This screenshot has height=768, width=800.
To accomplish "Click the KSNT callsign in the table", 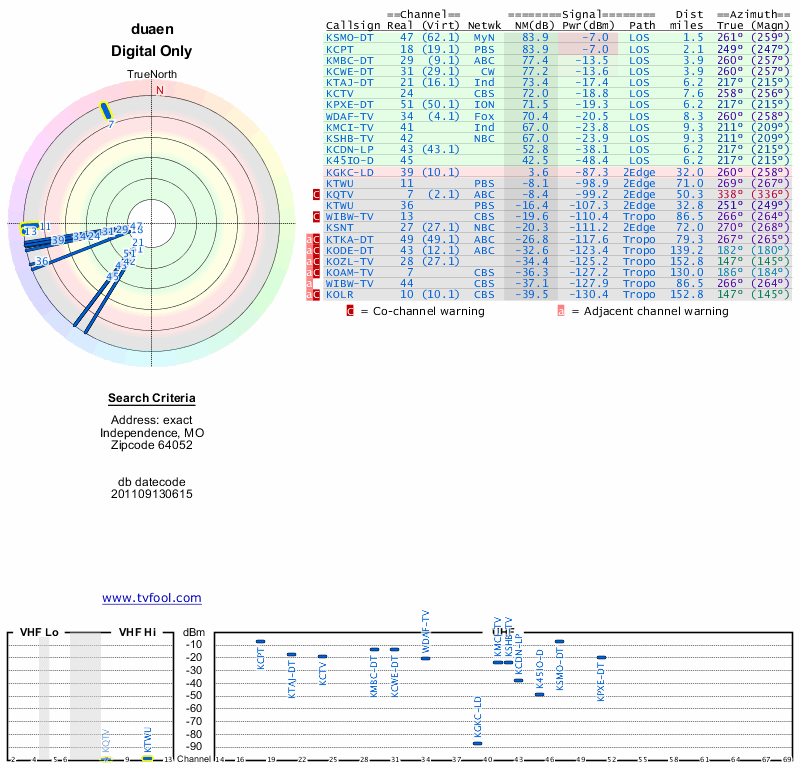I will (x=340, y=228).
